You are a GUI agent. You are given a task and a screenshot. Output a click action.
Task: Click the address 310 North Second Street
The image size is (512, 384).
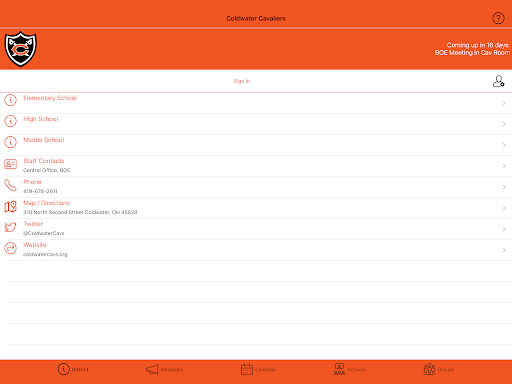tap(80, 212)
